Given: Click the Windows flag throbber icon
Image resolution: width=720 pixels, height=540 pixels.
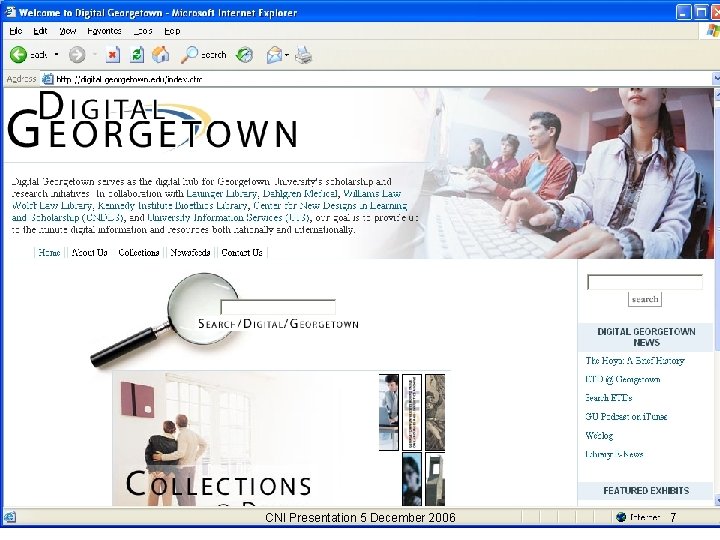Looking at the screenshot, I should (713, 31).
